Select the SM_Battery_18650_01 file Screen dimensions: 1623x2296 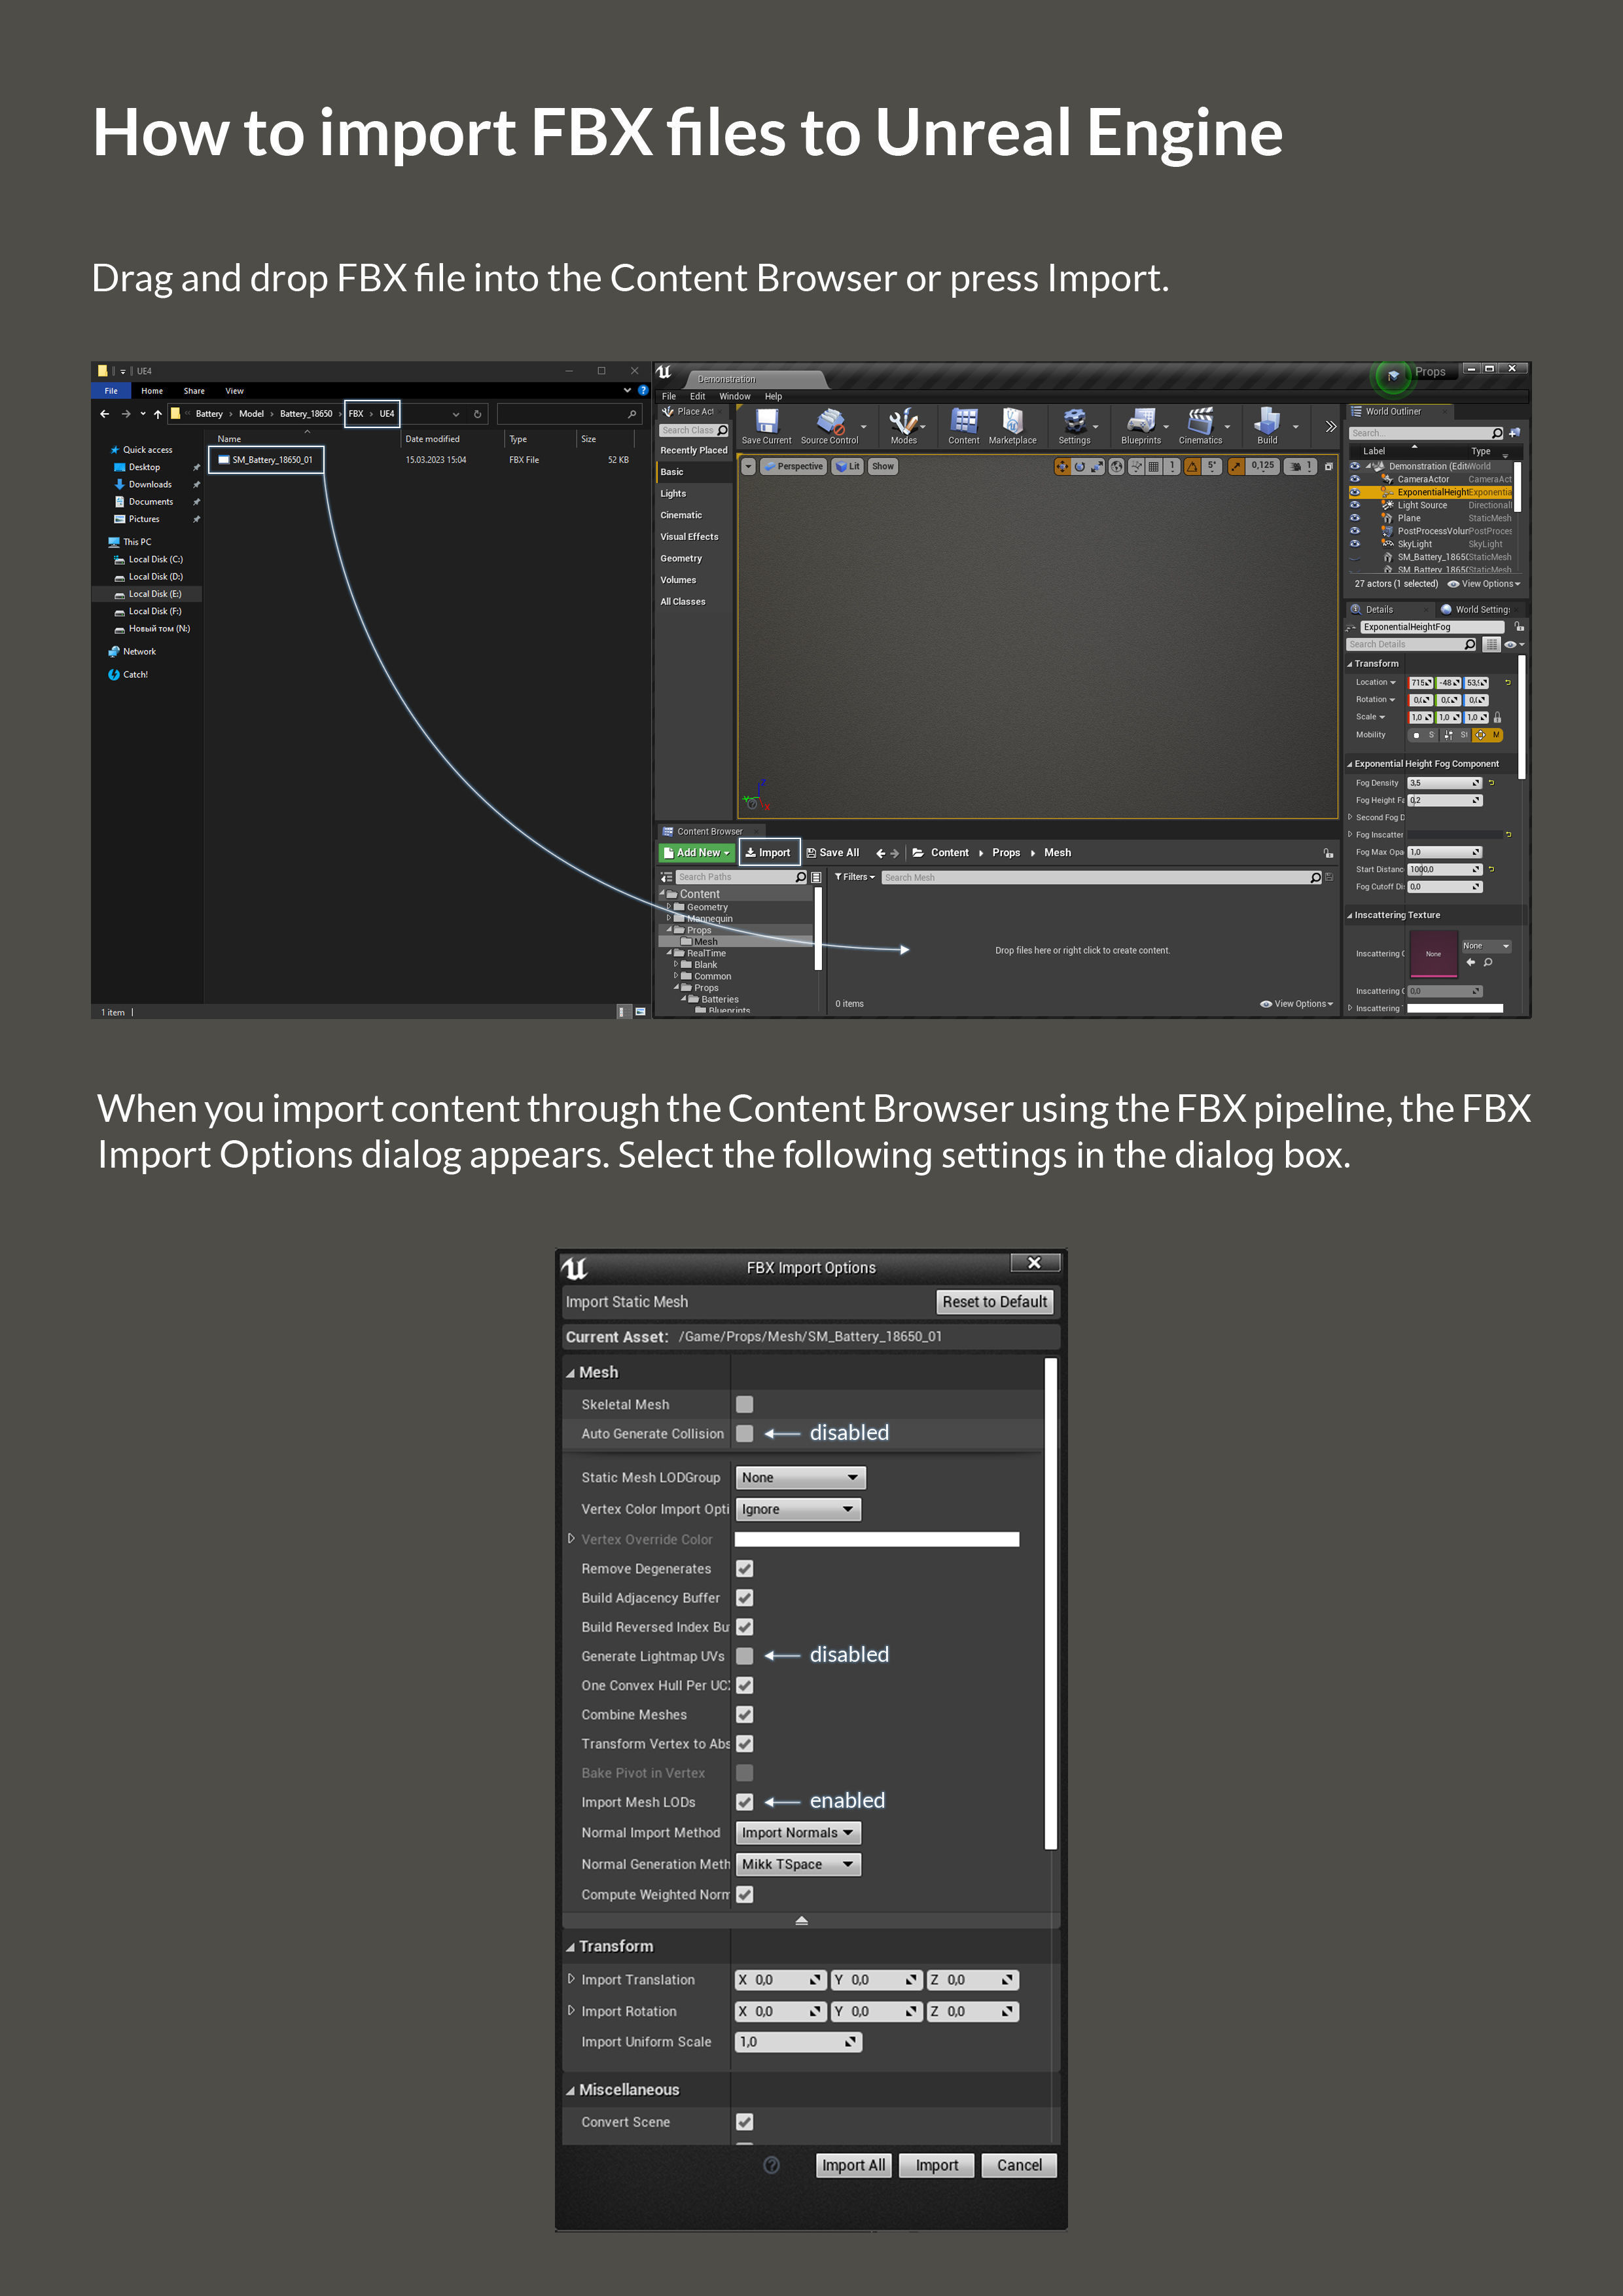271,460
